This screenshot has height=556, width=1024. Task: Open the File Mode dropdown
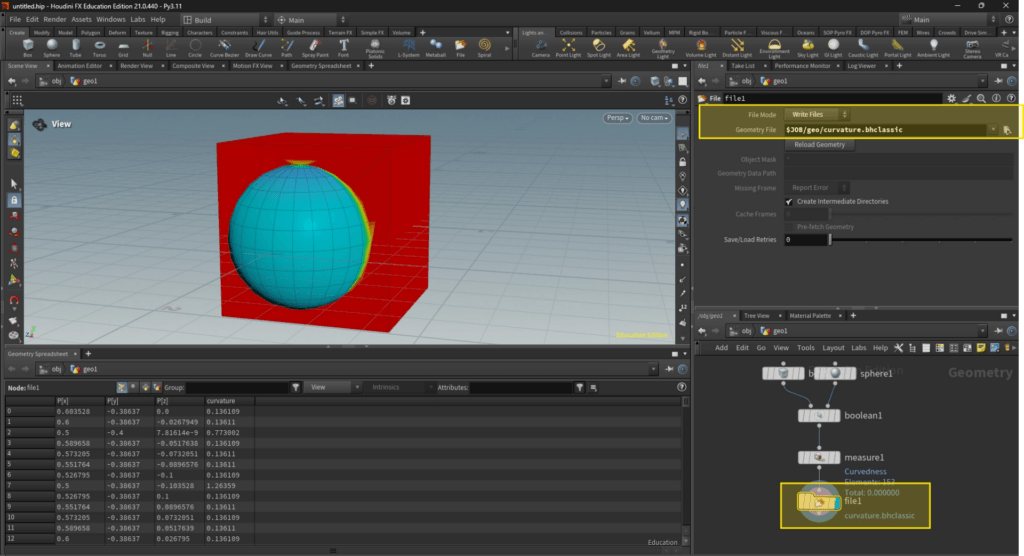click(x=818, y=114)
